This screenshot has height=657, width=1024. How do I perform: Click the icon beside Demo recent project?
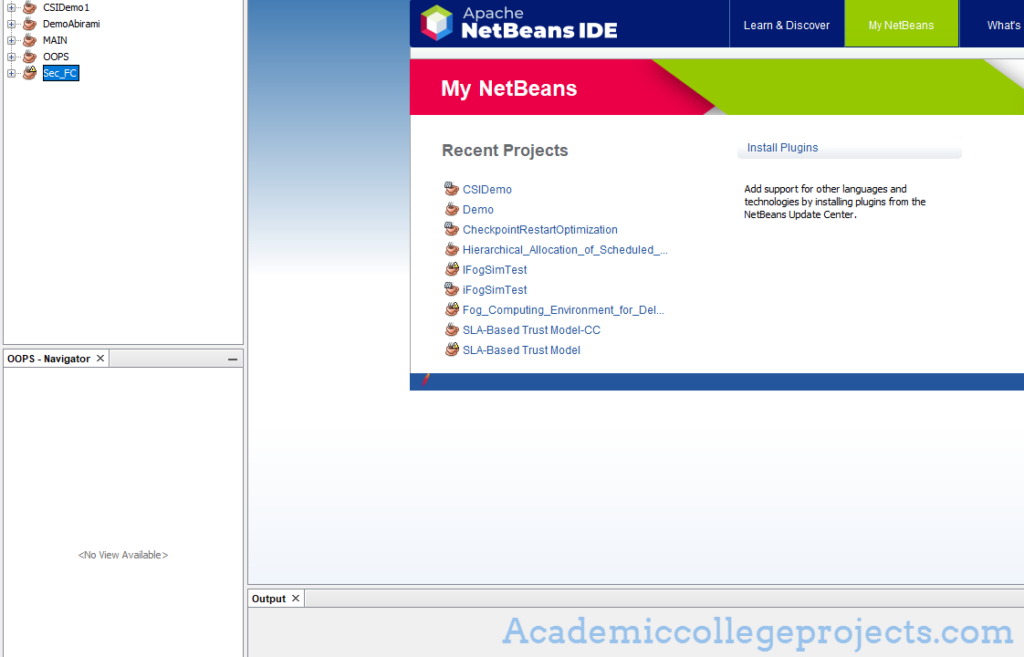pyautogui.click(x=451, y=209)
